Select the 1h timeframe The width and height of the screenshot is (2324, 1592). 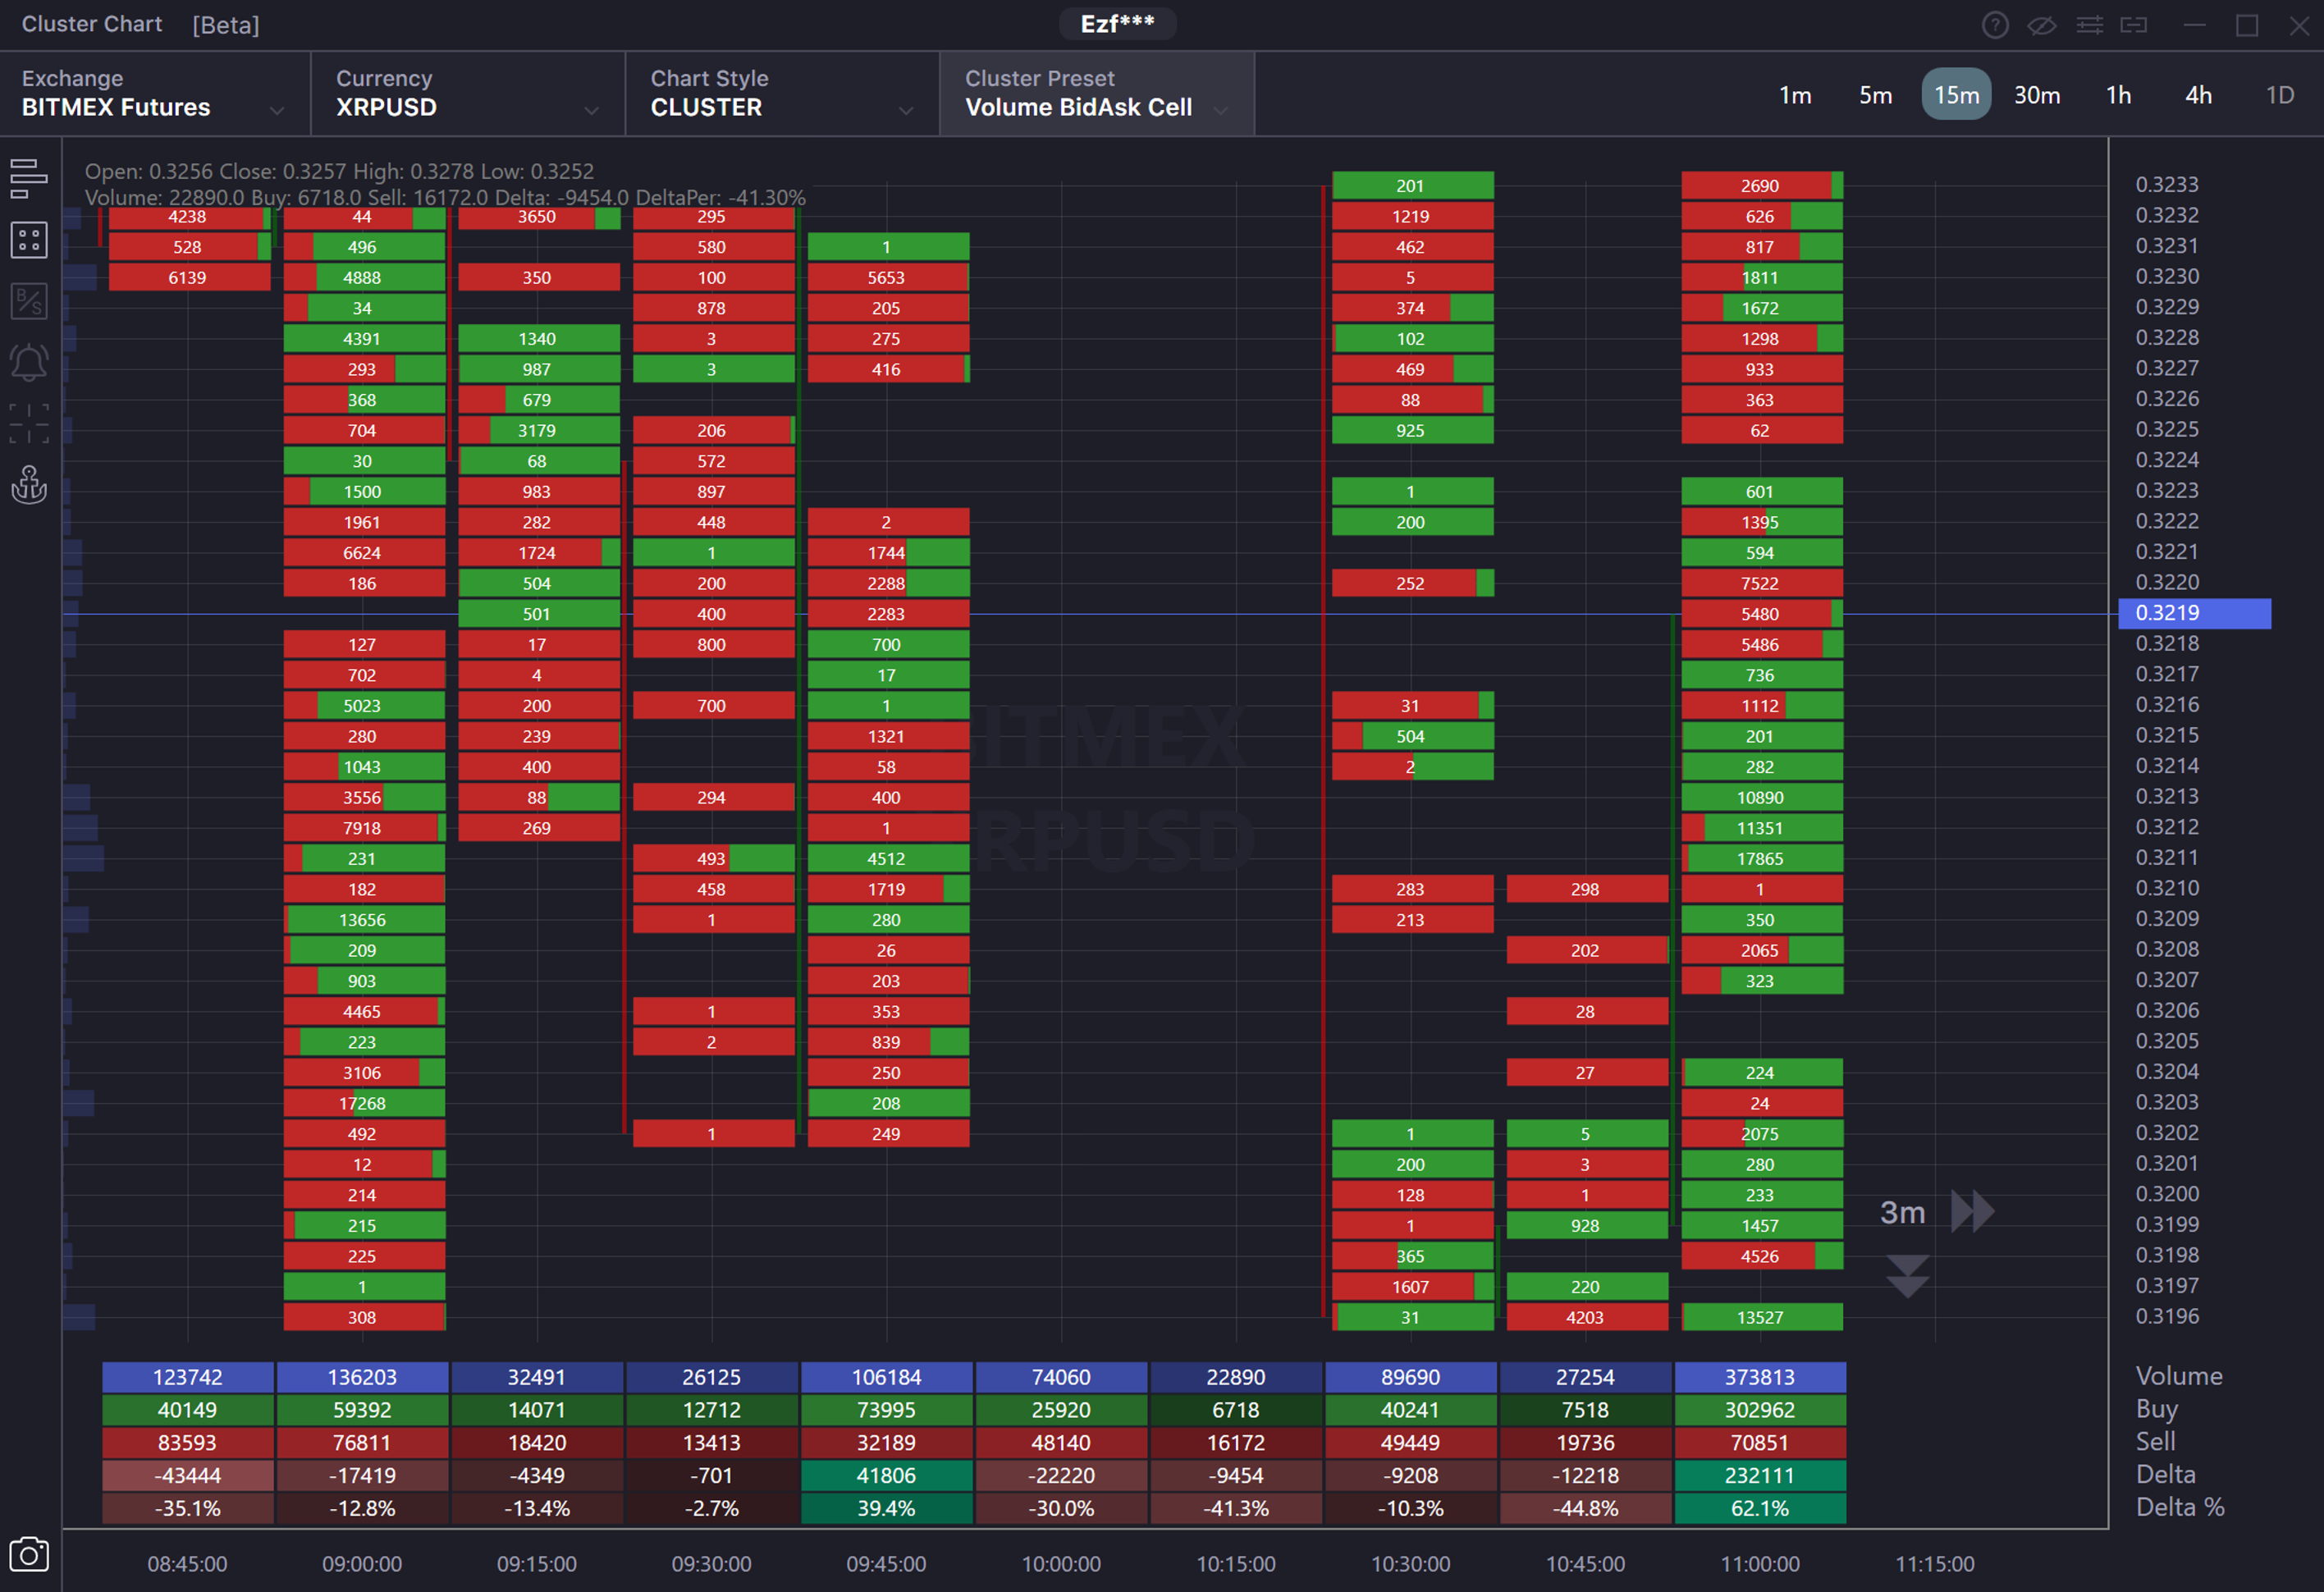pyautogui.click(x=2118, y=95)
